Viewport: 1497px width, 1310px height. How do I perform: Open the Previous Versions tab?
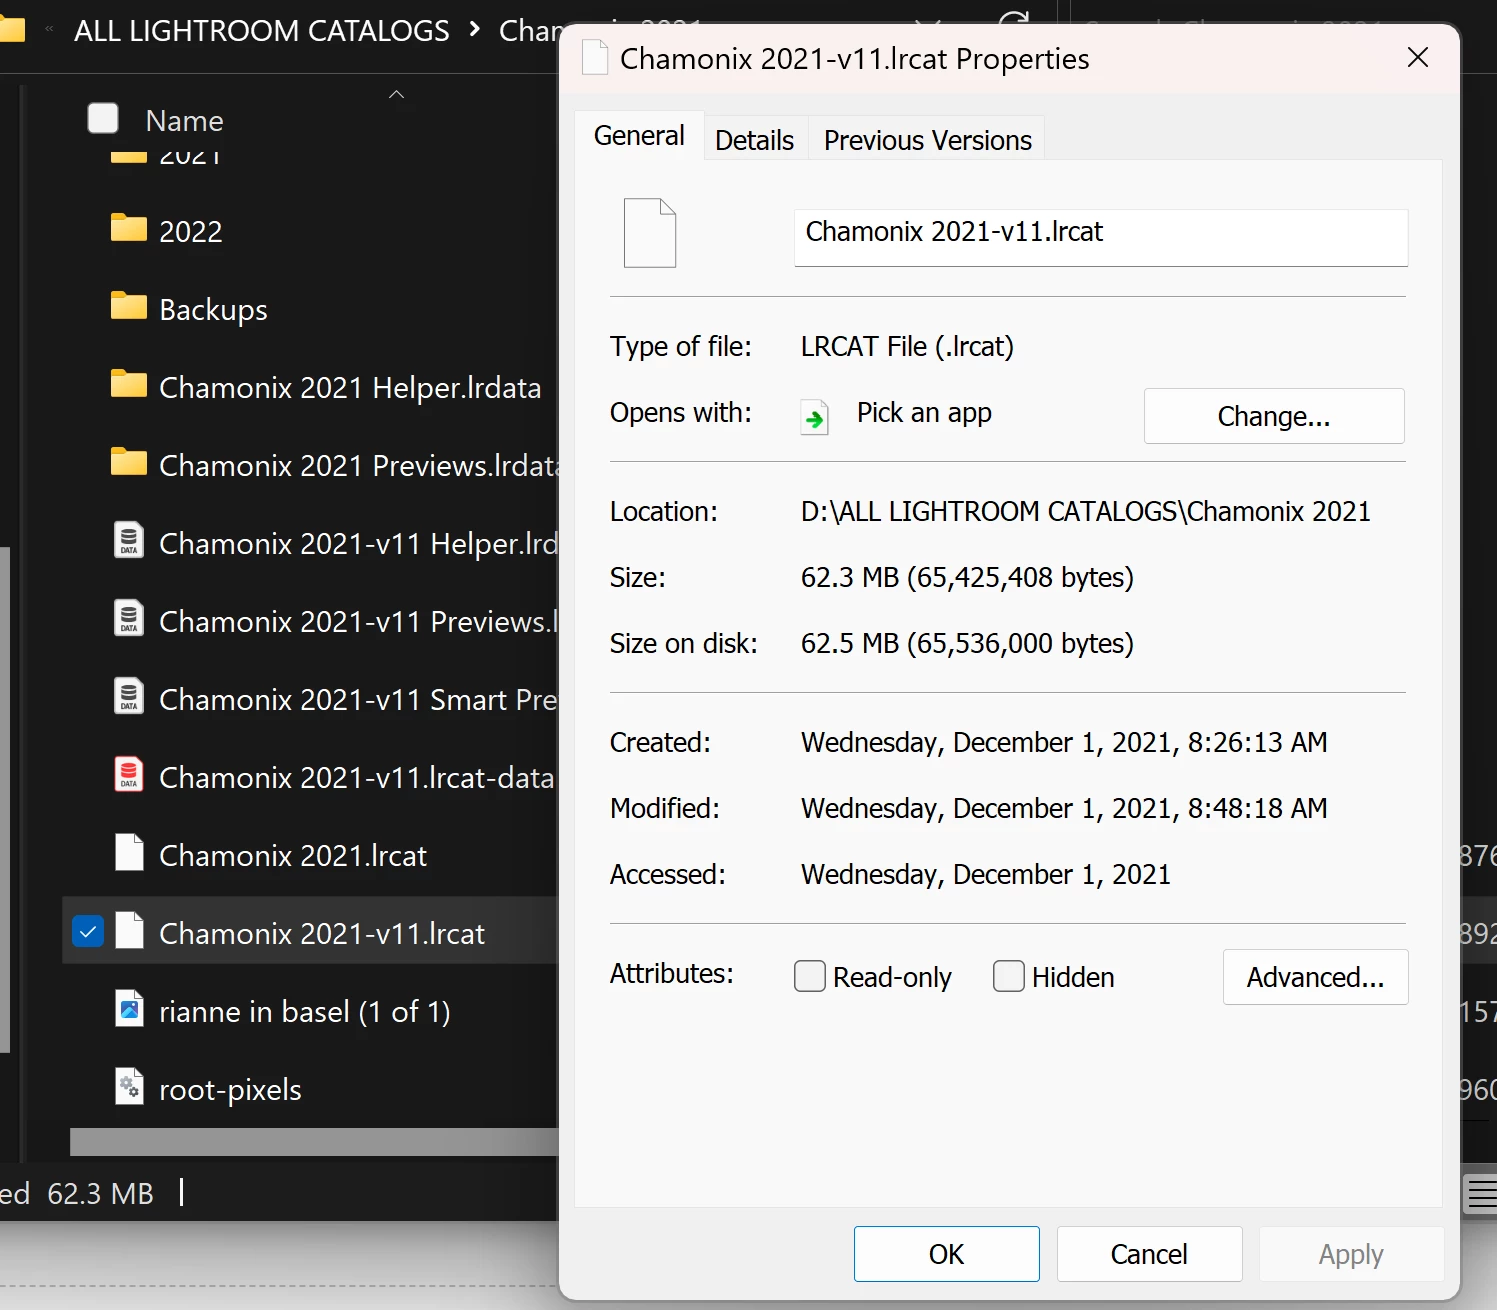(928, 140)
